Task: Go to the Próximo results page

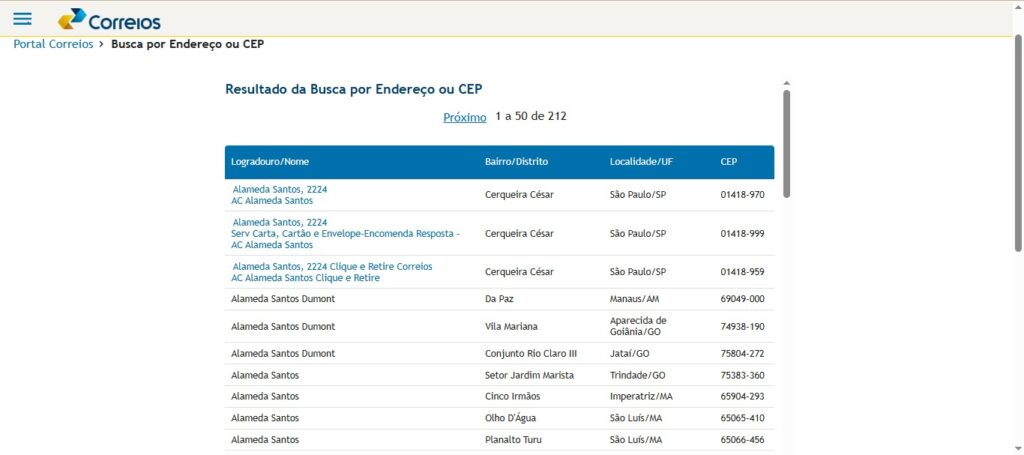Action: (x=465, y=117)
